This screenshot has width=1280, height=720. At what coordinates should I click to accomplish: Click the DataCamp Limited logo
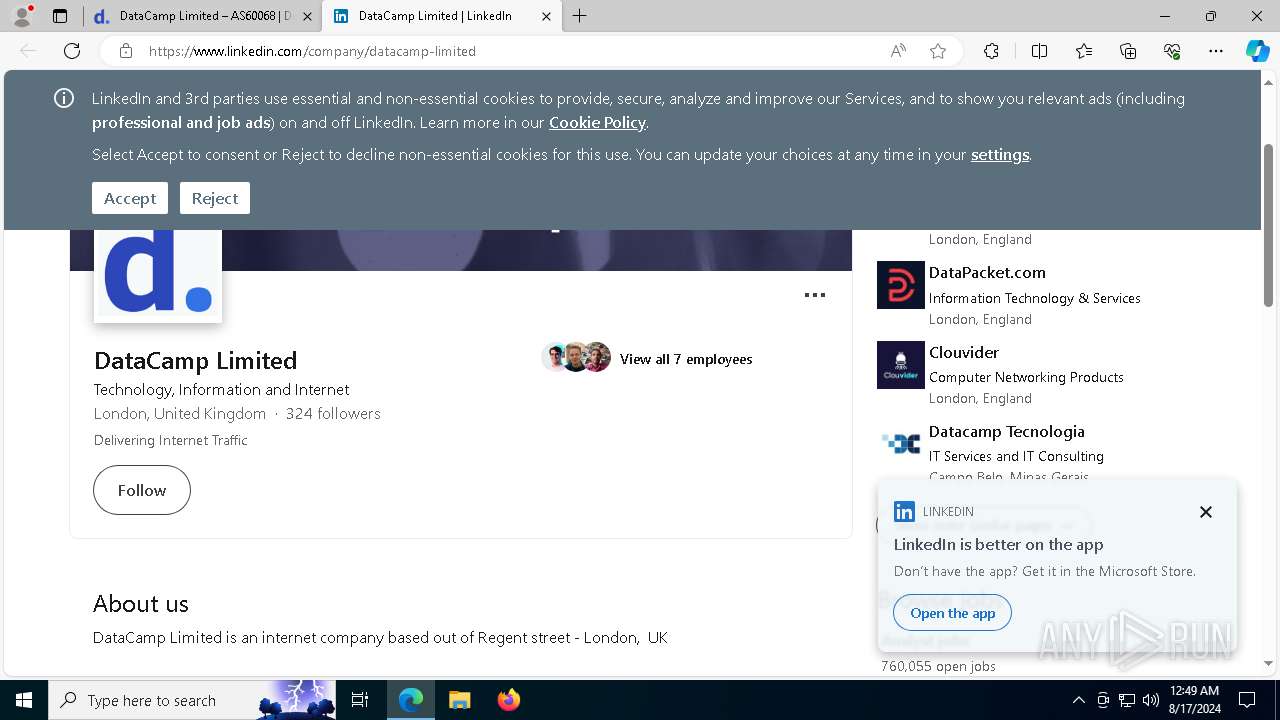[x=158, y=275]
